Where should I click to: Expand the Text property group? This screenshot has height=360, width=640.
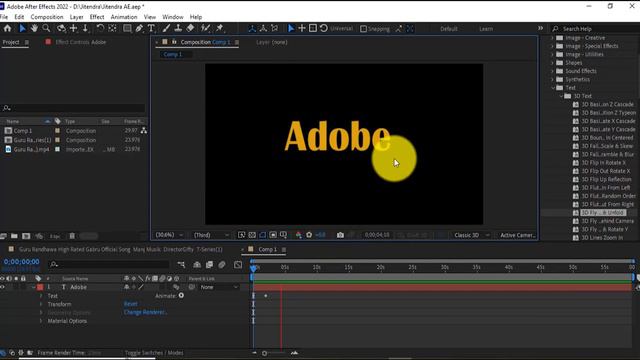pyautogui.click(x=41, y=296)
